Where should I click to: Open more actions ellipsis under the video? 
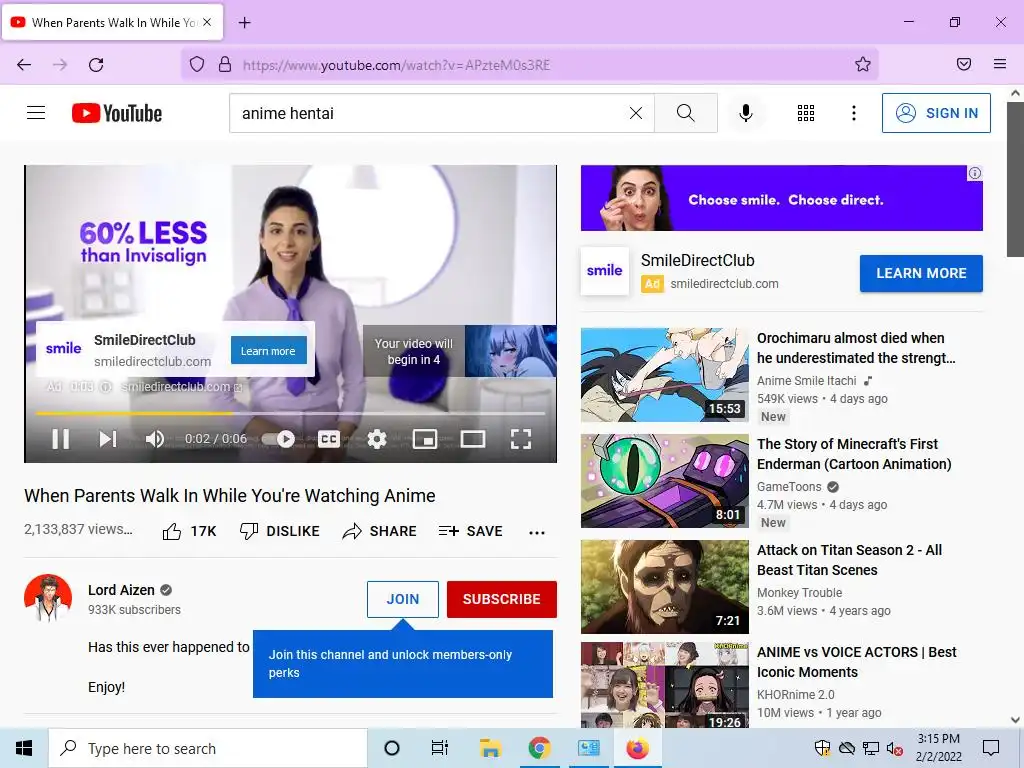click(x=537, y=532)
